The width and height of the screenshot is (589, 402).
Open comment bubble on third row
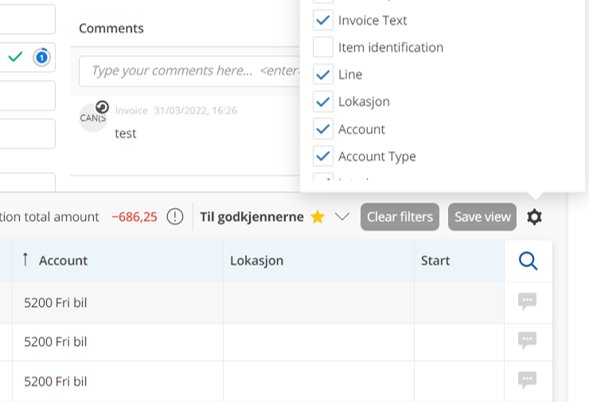527,380
